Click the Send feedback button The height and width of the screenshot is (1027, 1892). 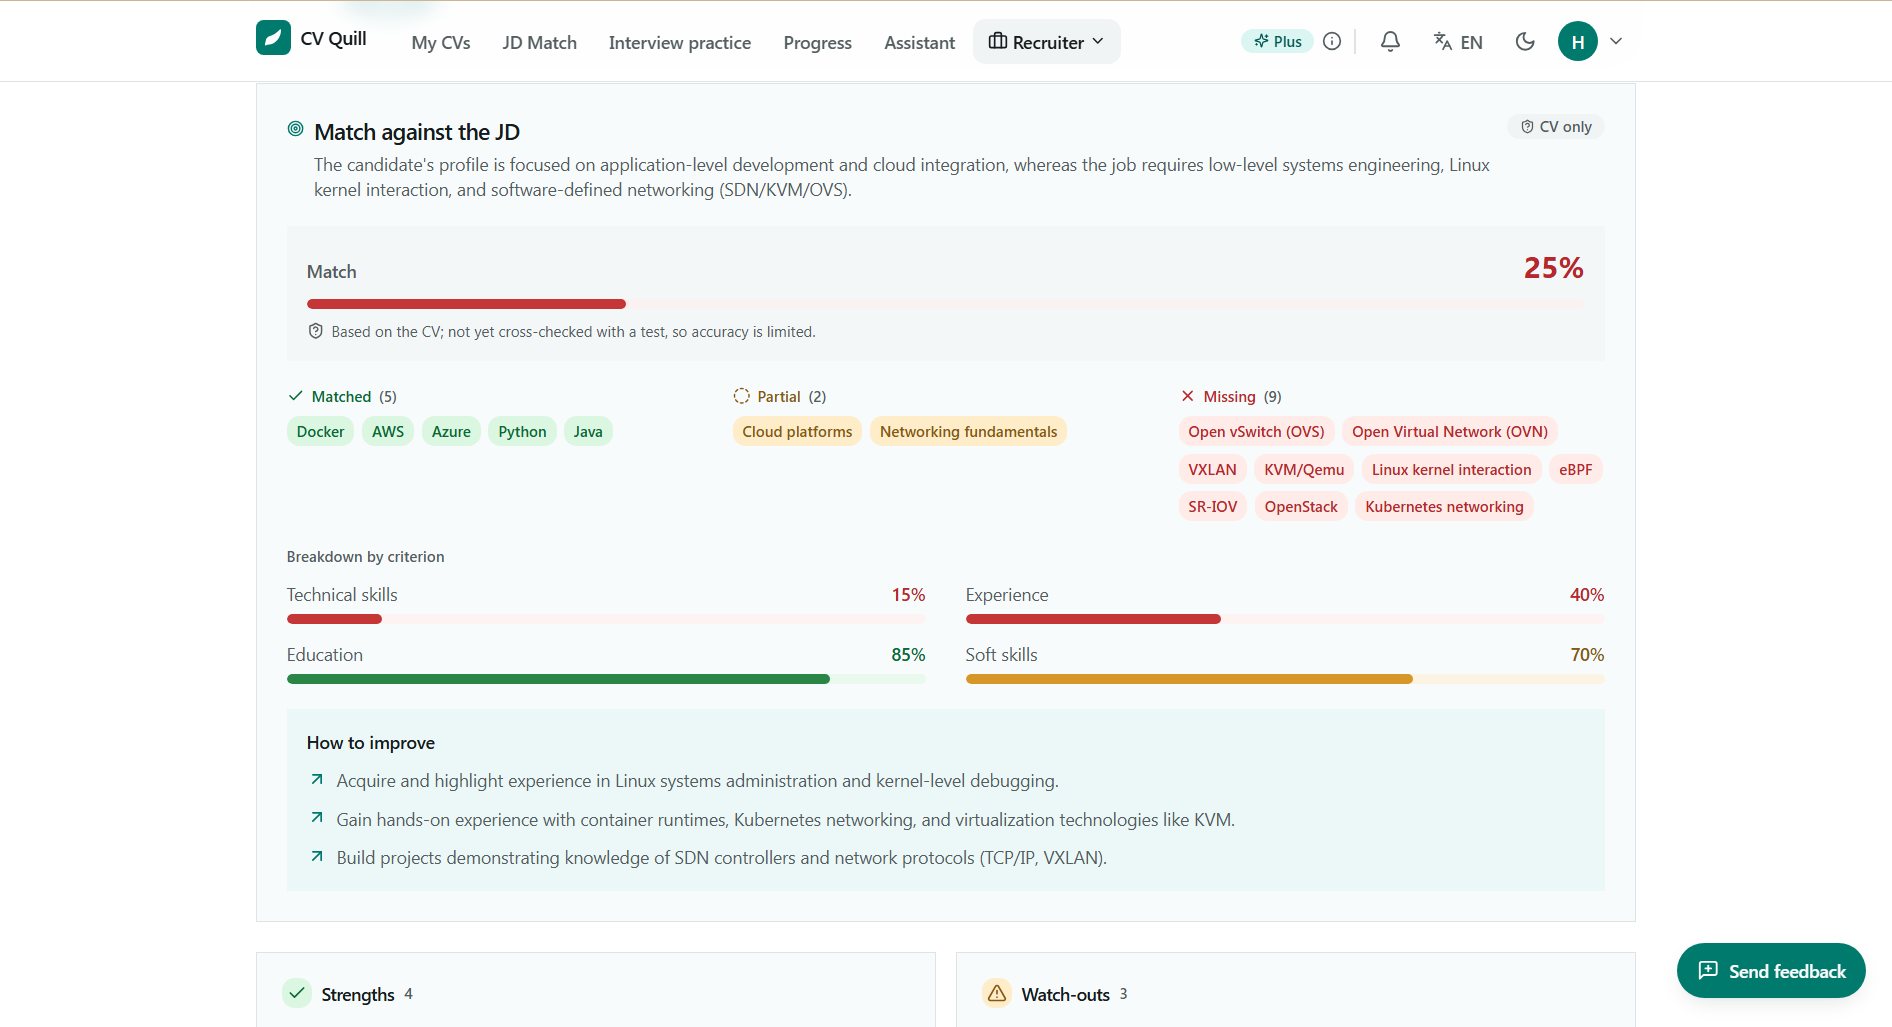(1771, 971)
